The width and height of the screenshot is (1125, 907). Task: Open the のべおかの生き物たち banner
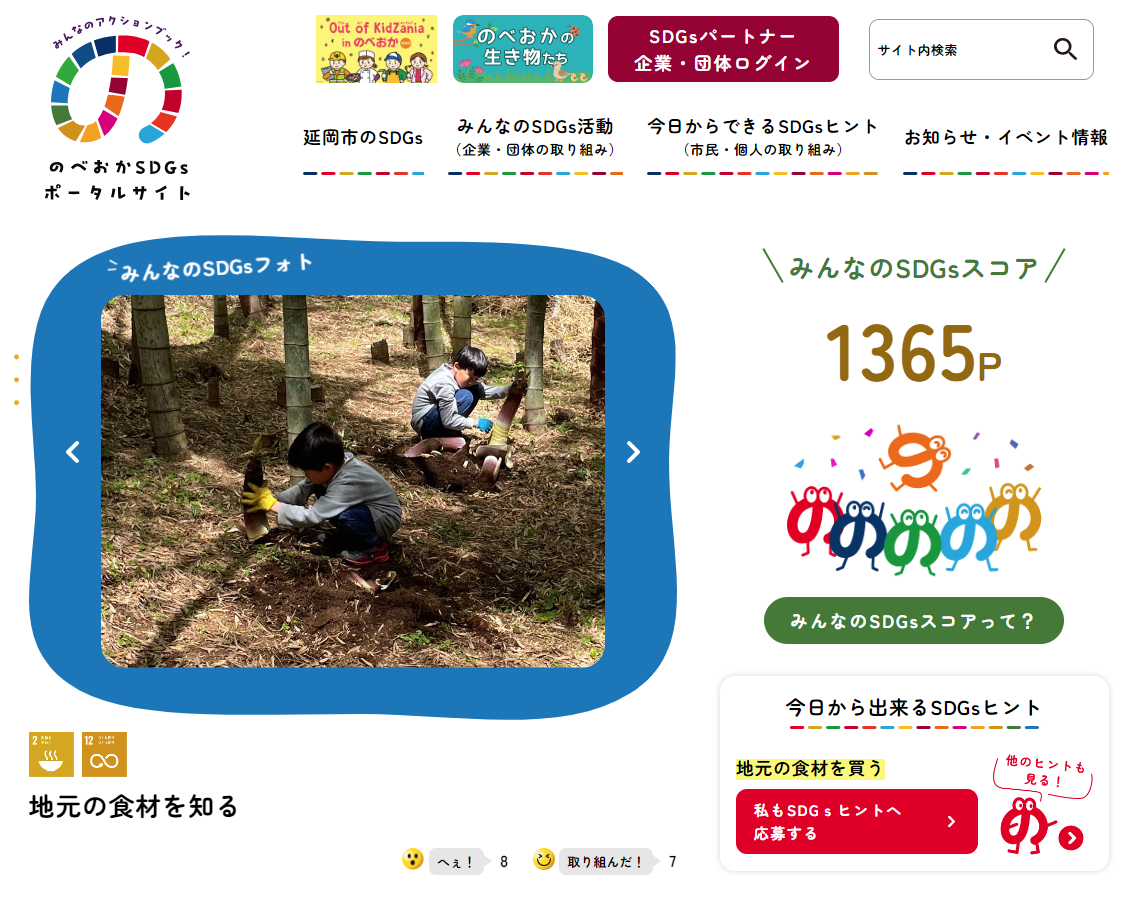point(523,49)
